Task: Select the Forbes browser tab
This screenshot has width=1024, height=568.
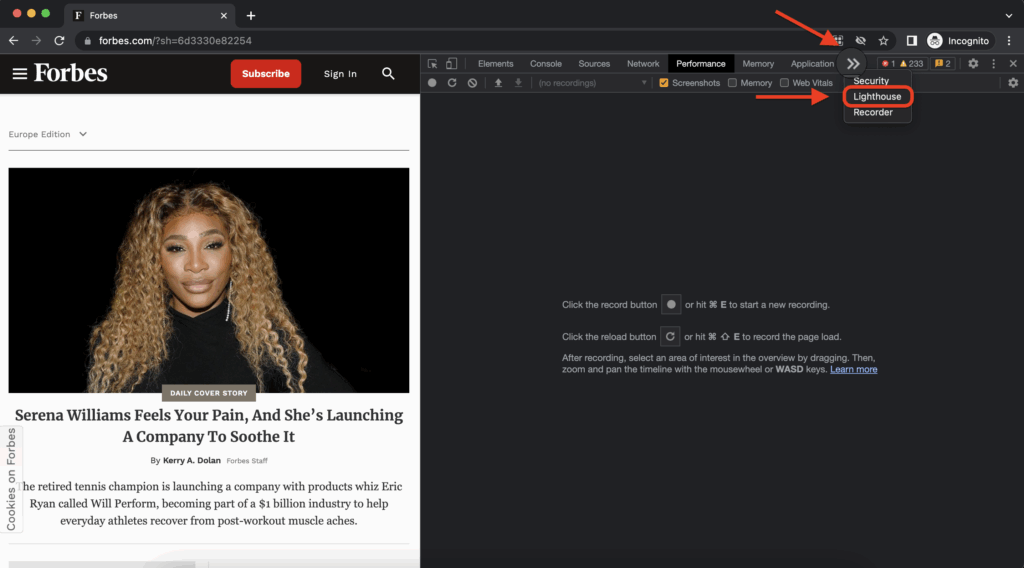Action: [x=150, y=16]
